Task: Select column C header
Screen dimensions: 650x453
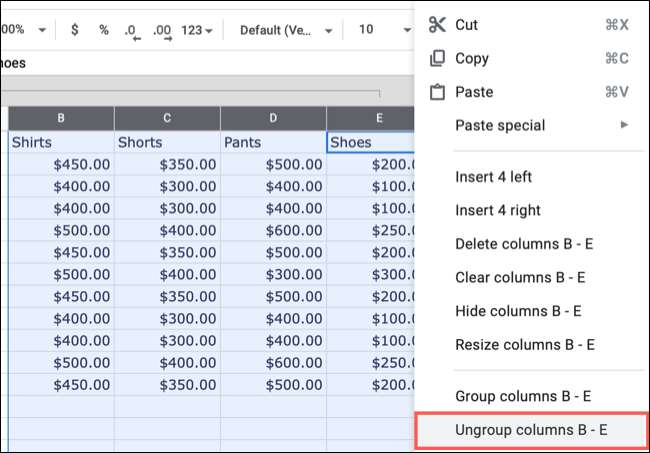Action: pos(167,118)
